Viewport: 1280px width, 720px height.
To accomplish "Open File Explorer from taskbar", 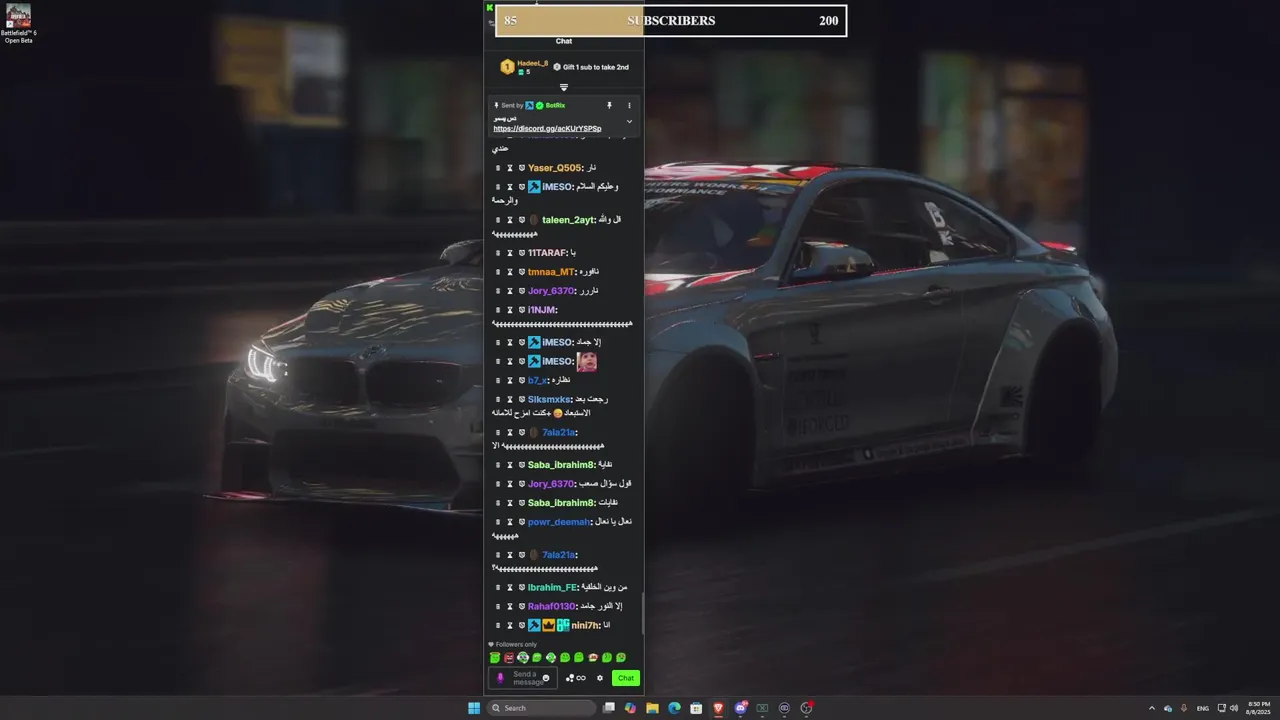I will tap(652, 708).
